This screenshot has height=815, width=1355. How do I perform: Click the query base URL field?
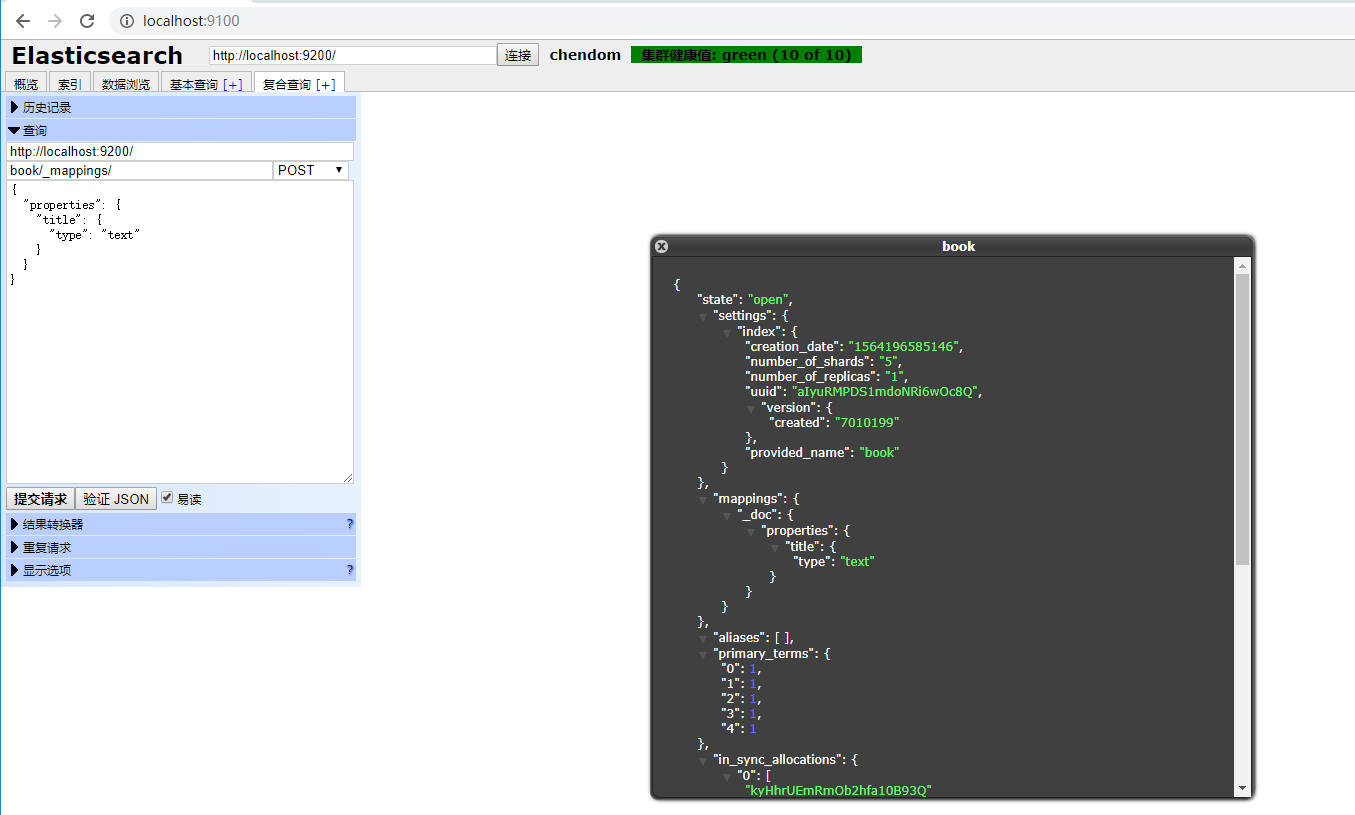pyautogui.click(x=180, y=151)
